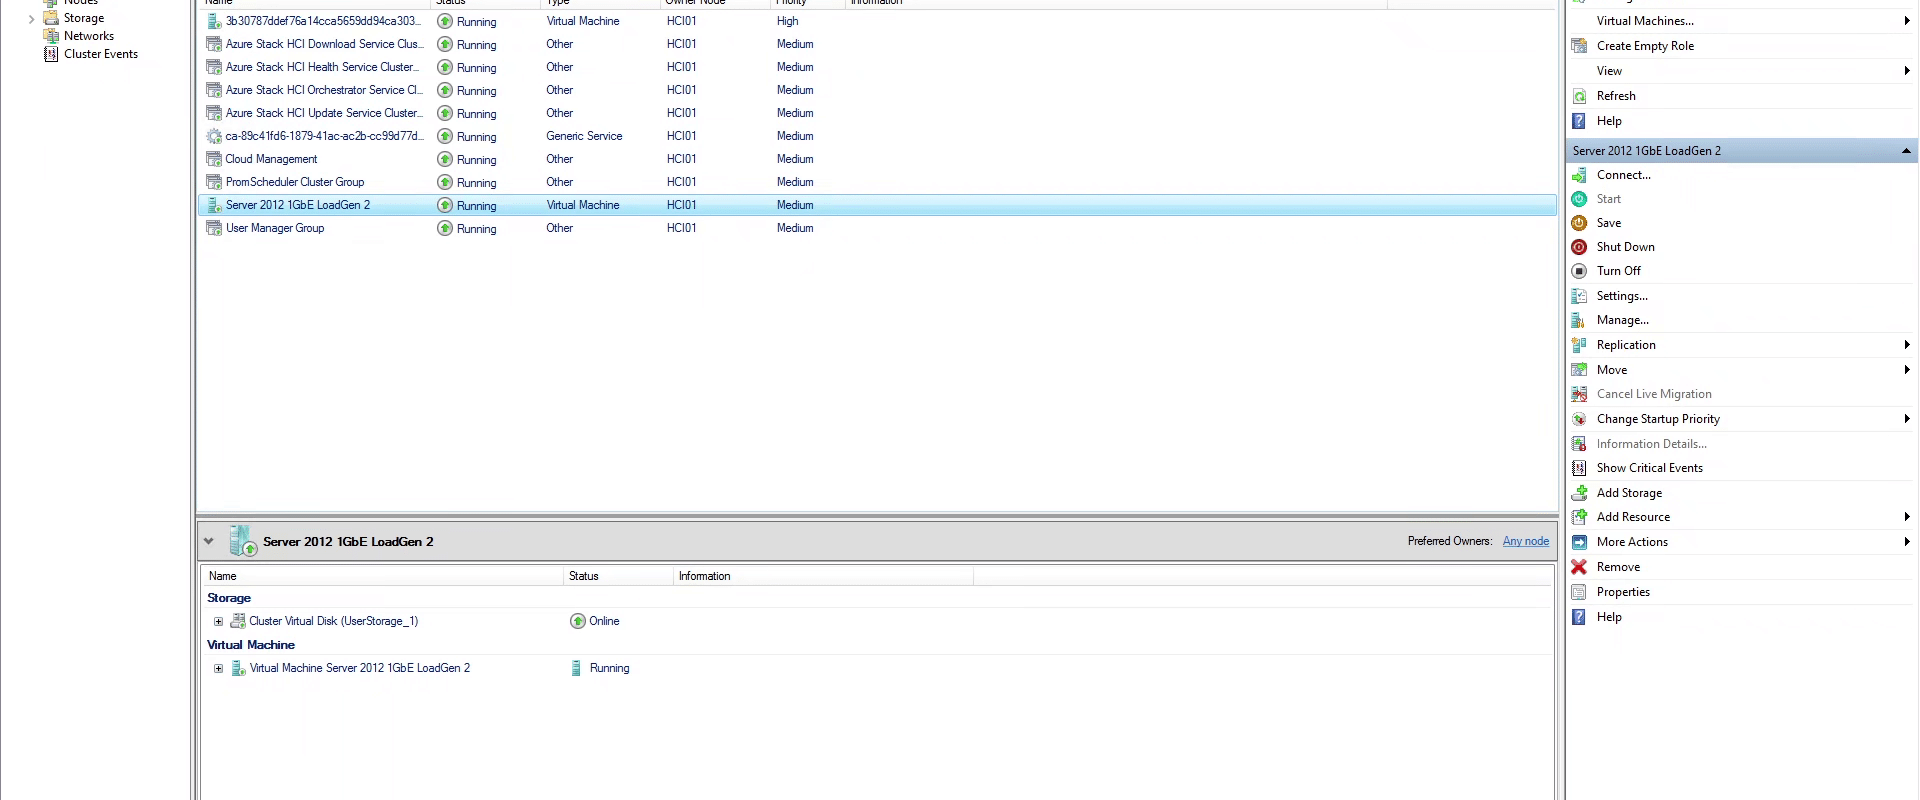
Task: Choose Turn Off action
Action: coord(1618,271)
